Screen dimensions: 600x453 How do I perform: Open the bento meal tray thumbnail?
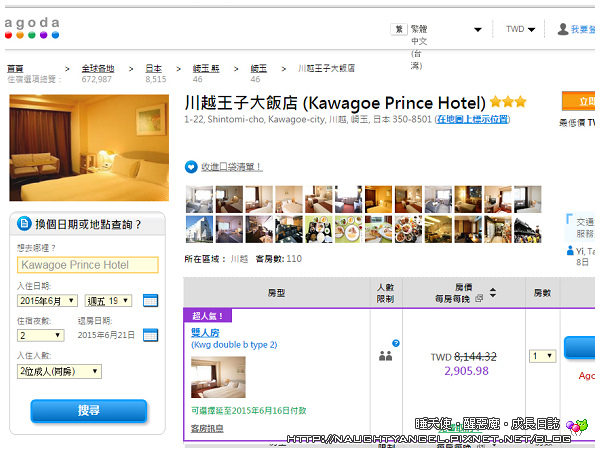coord(319,229)
